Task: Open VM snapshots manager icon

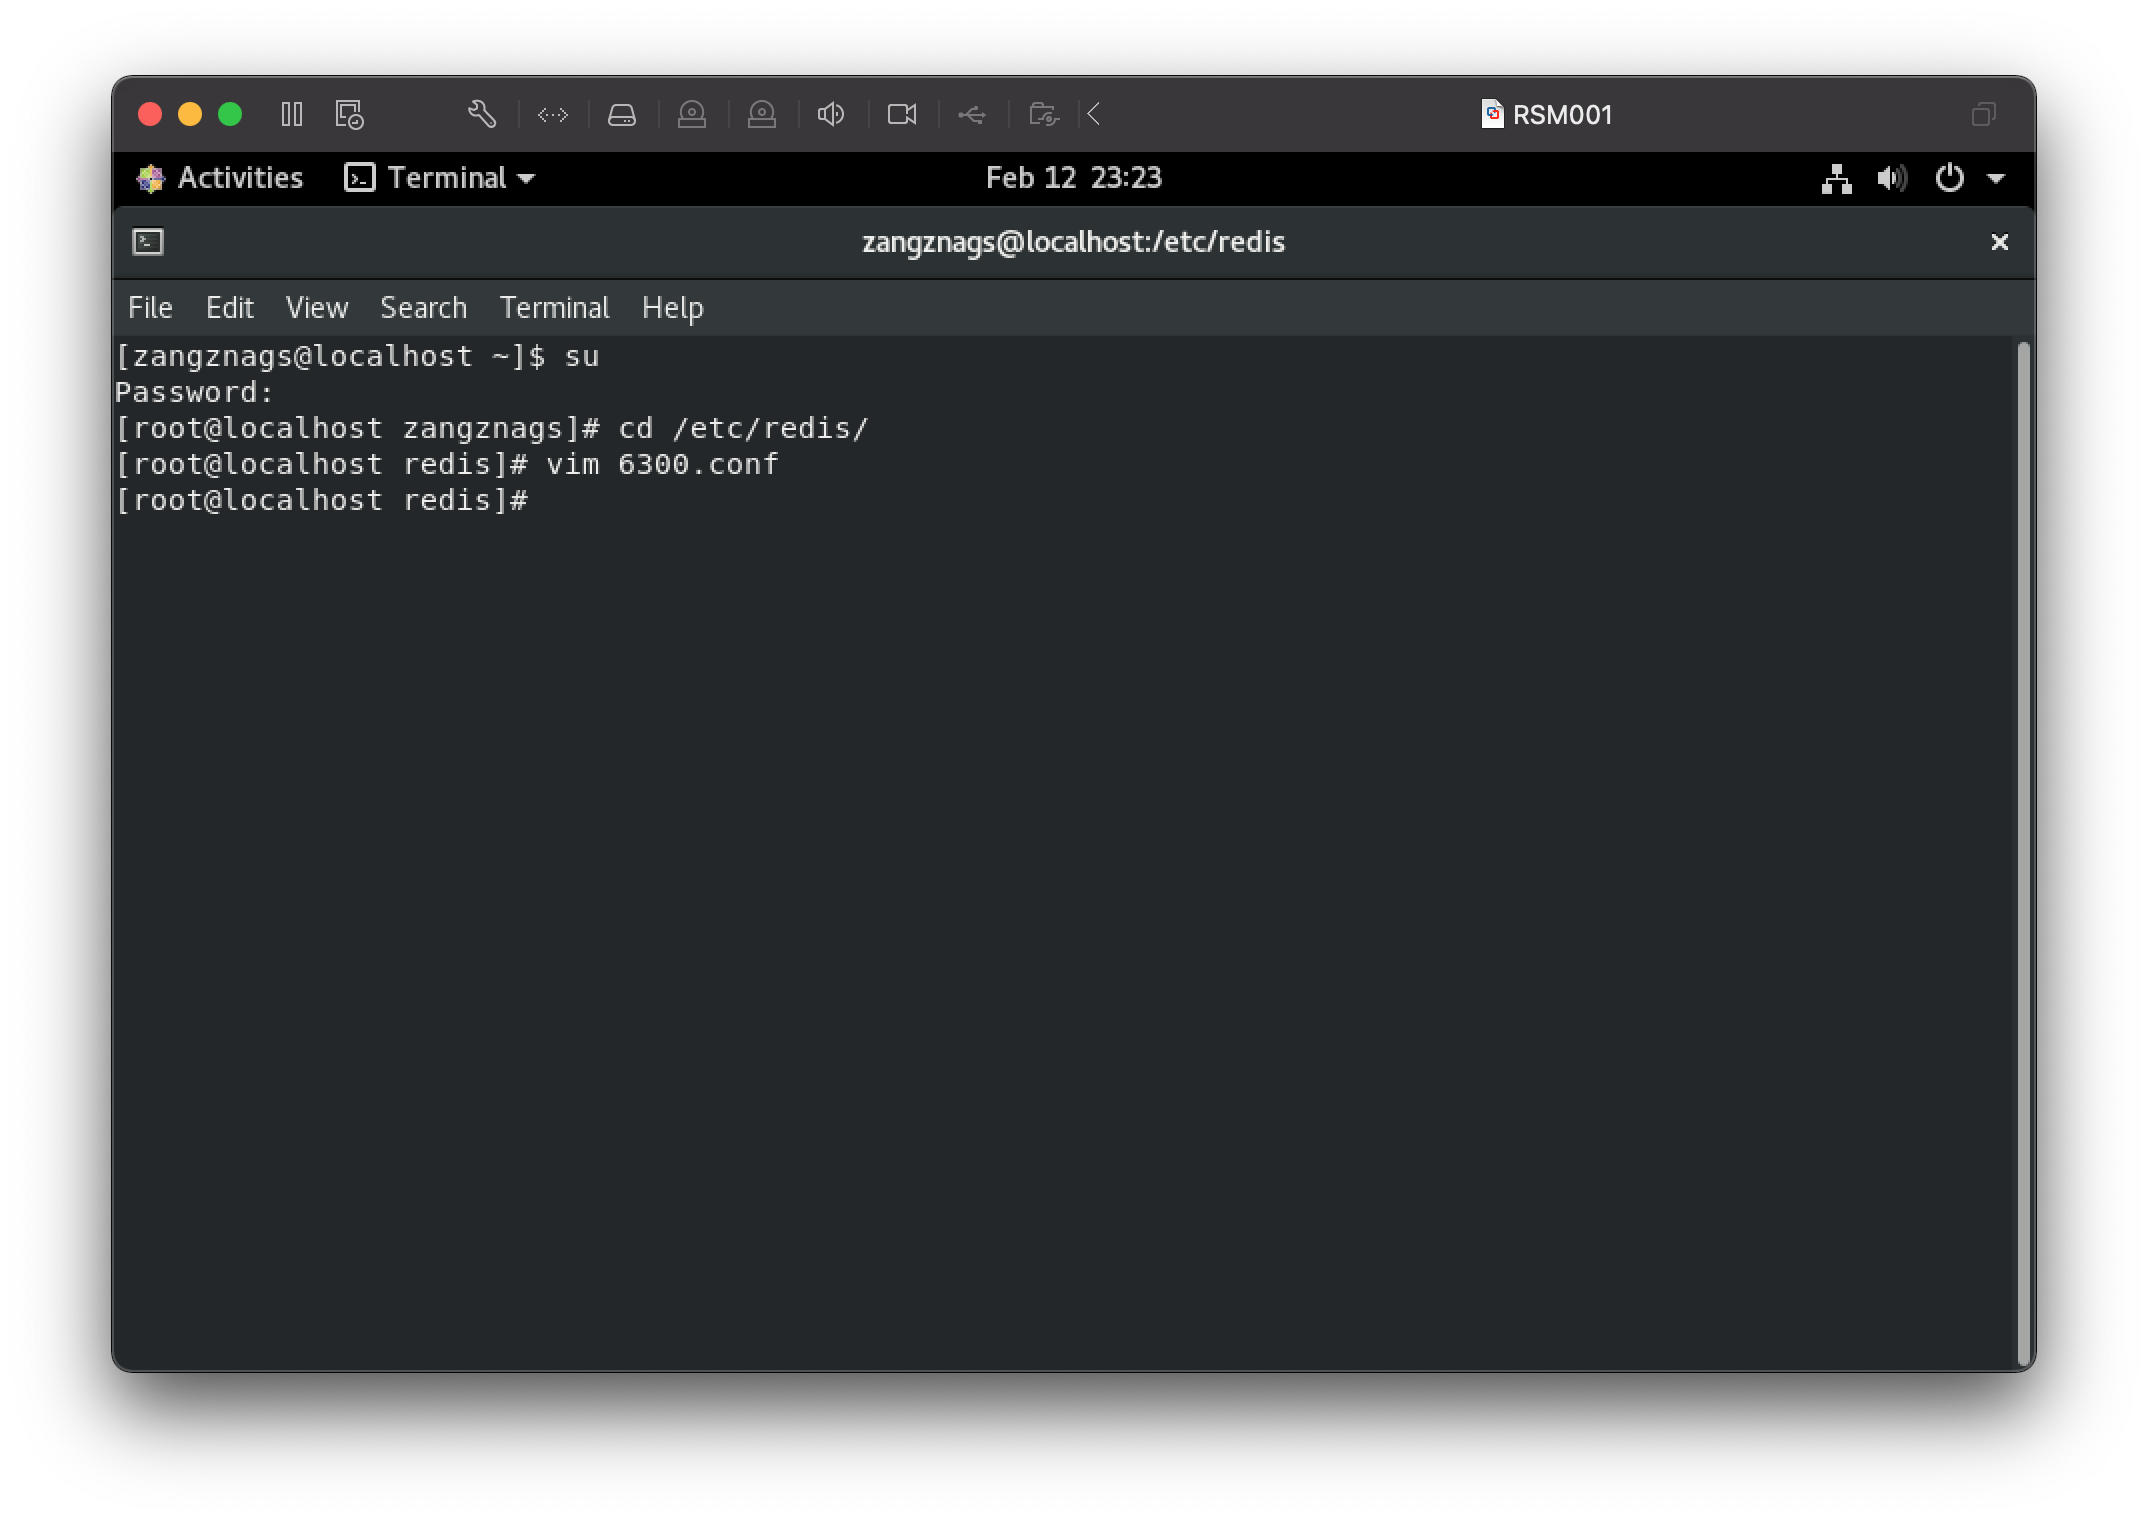Action: (349, 115)
